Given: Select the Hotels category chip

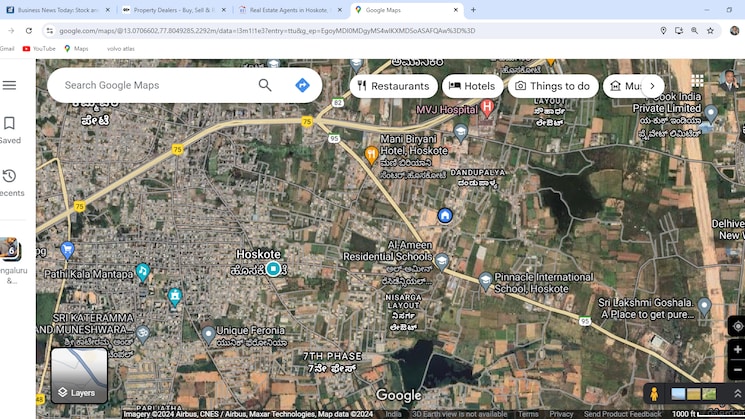Looking at the screenshot, I should pyautogui.click(x=471, y=86).
